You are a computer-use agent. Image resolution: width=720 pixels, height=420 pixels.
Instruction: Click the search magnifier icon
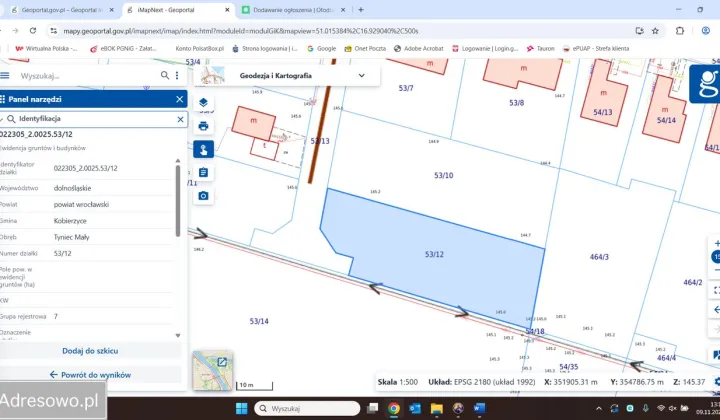coord(165,75)
